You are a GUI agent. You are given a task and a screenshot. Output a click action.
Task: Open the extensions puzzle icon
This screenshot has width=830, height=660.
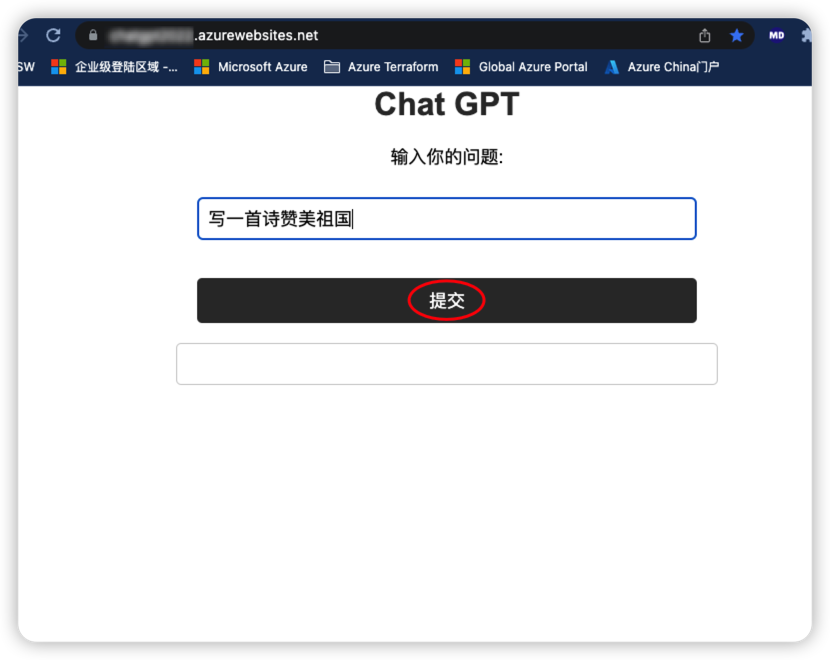806,35
